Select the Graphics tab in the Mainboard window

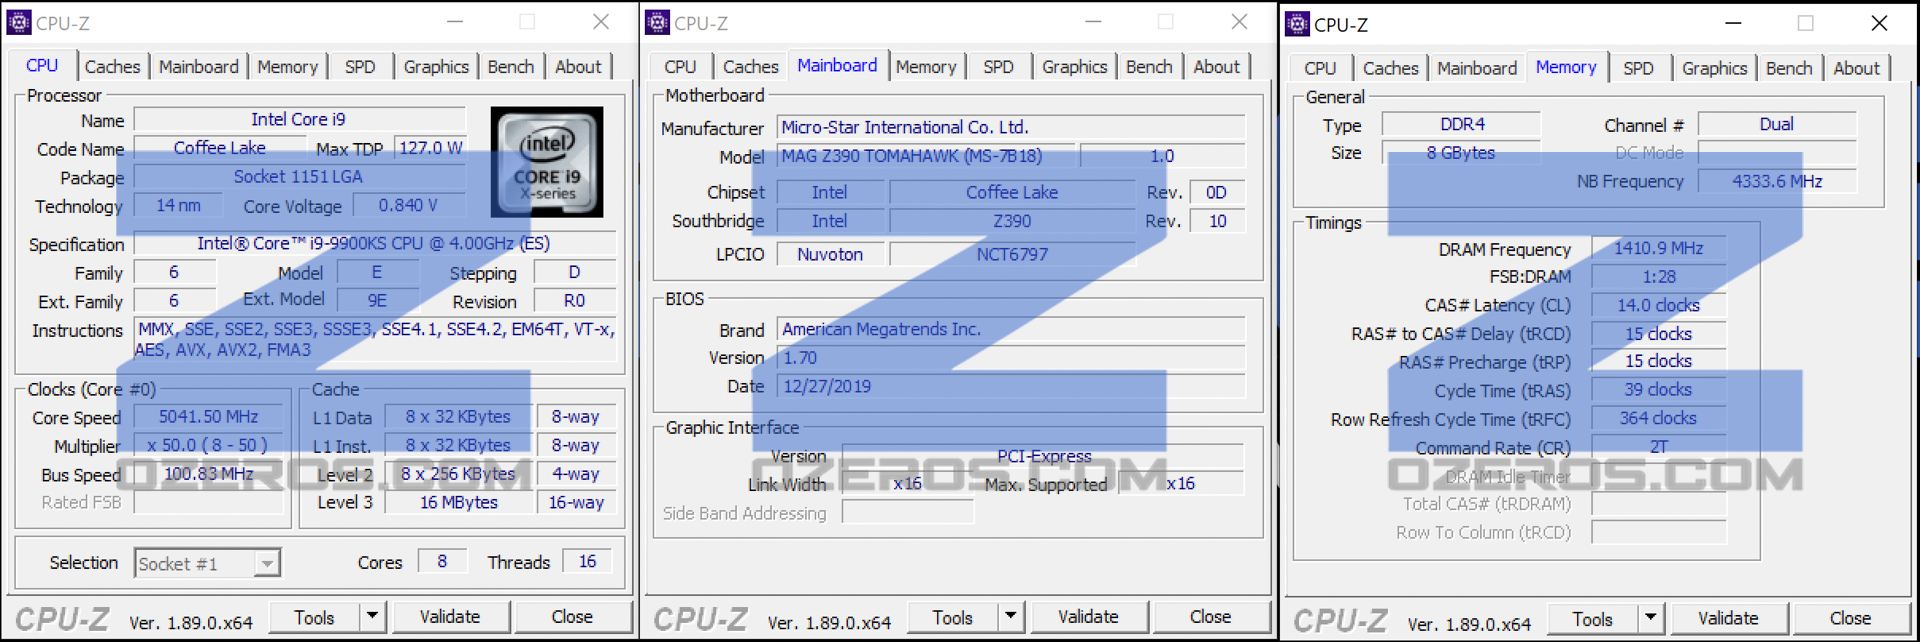pyautogui.click(x=1075, y=67)
